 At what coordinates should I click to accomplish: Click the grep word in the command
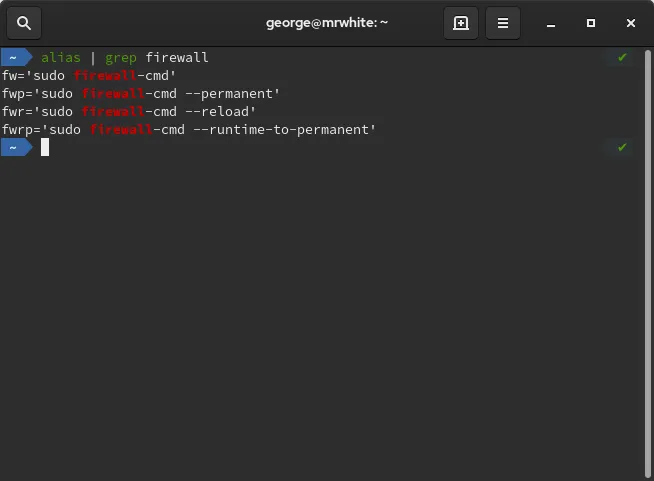121,57
